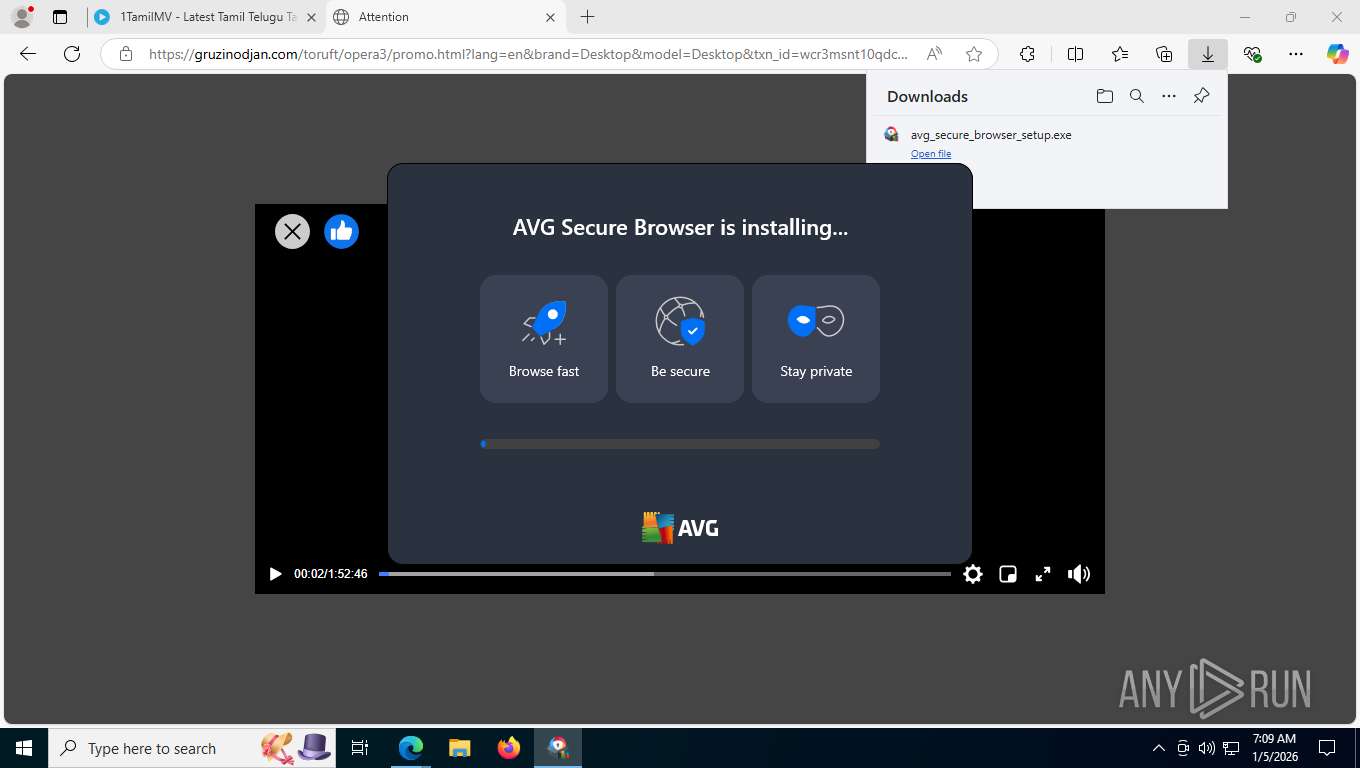Open the tab actions menu icon
The height and width of the screenshot is (768, 1360).
60,17
